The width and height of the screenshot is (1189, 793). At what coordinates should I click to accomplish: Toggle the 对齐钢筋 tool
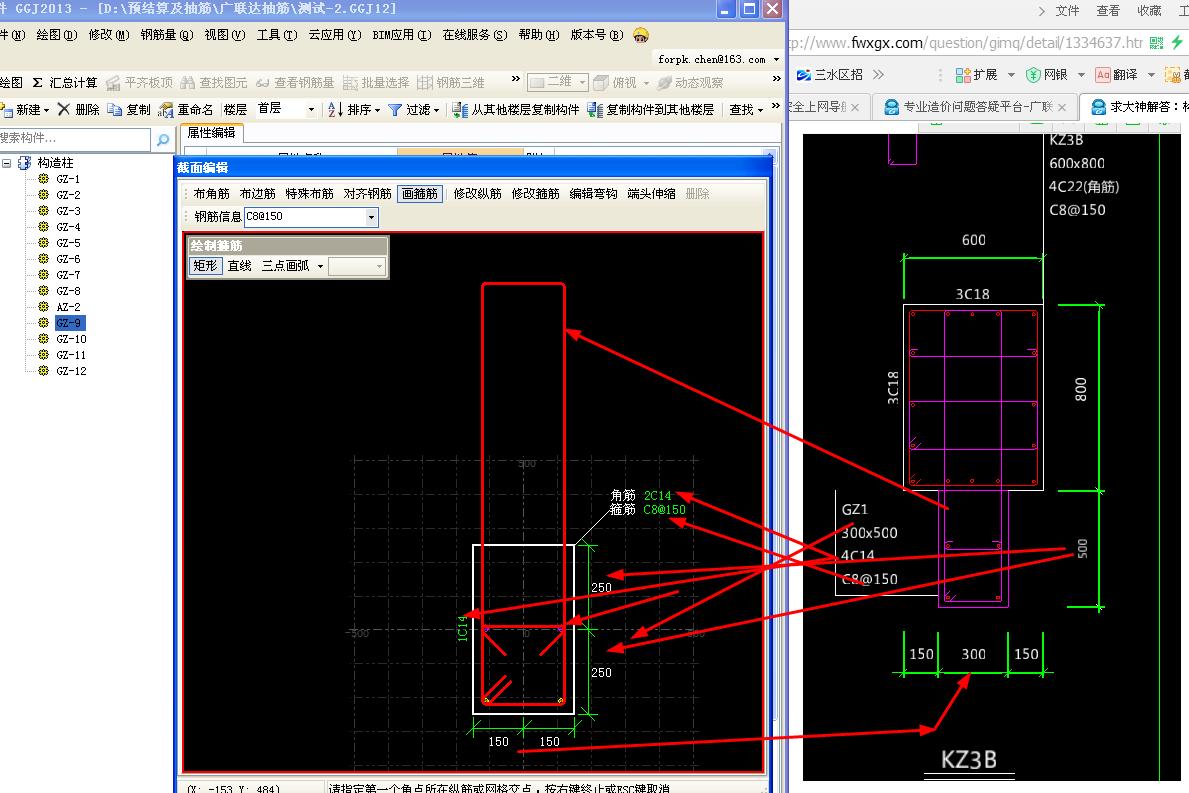click(x=367, y=194)
